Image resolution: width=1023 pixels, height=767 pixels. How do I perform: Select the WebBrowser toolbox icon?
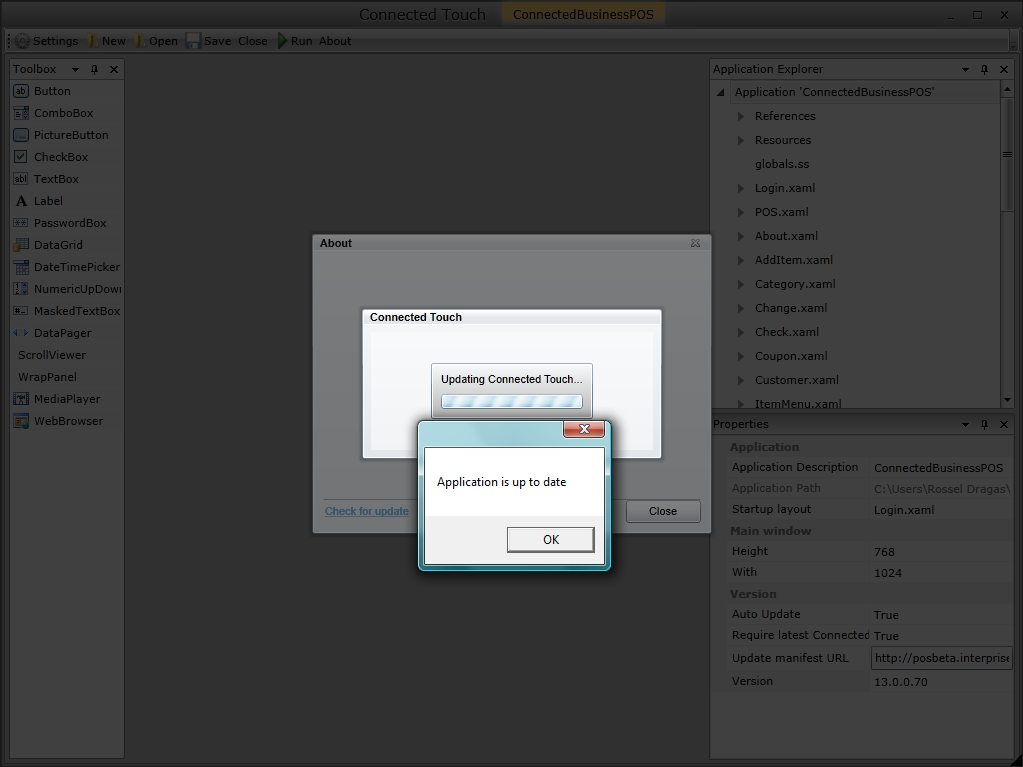[21, 421]
